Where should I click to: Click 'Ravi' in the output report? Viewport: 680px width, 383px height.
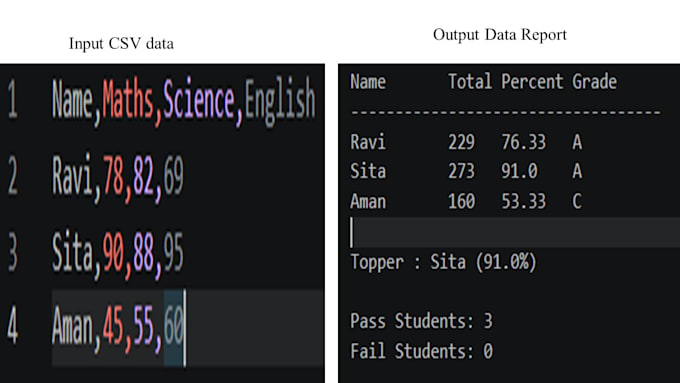pos(368,142)
